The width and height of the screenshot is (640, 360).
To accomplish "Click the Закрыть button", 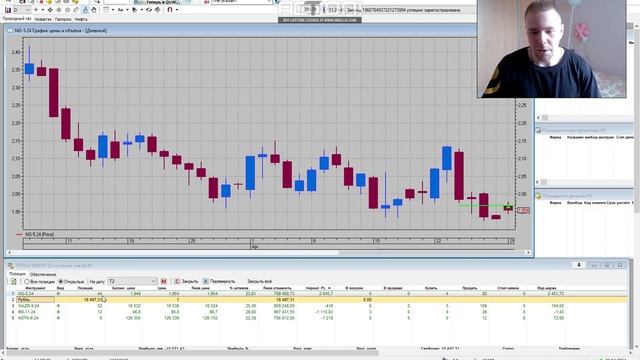I will pos(186,281).
